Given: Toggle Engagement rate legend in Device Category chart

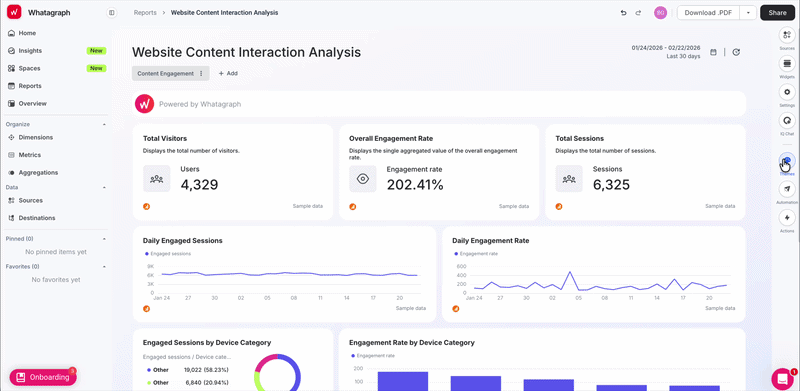Looking at the screenshot, I should pyautogui.click(x=373, y=356).
